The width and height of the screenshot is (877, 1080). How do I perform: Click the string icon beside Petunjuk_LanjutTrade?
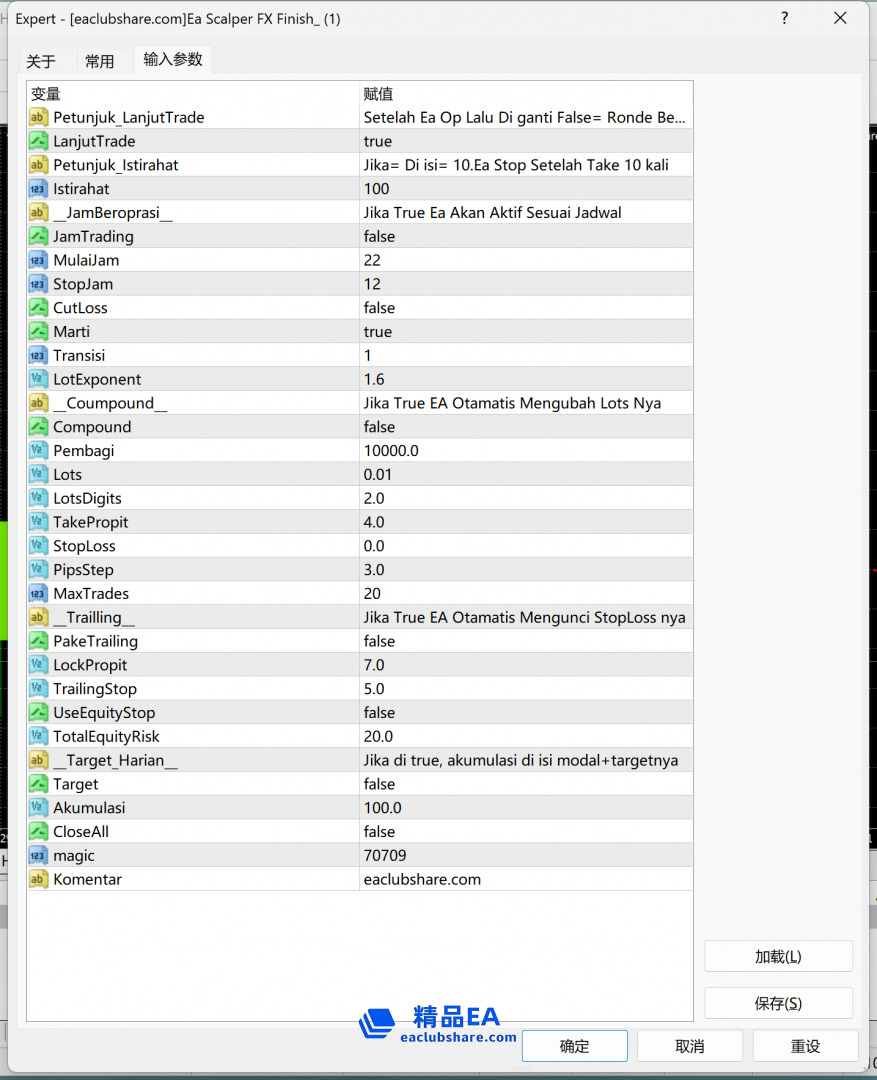click(39, 118)
